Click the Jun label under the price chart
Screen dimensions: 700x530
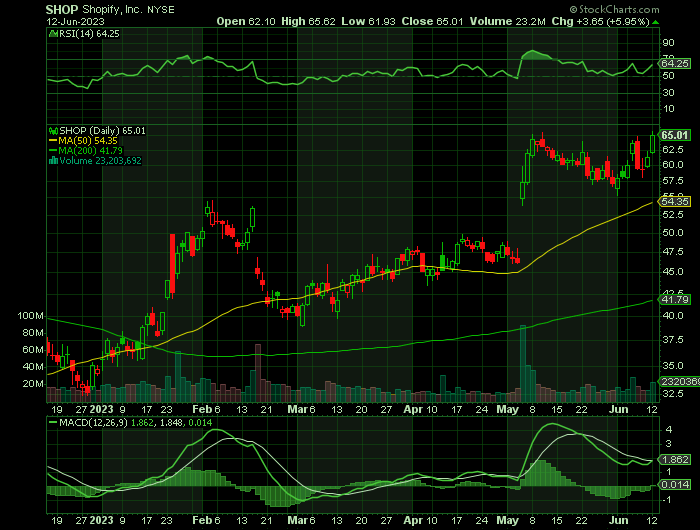tap(619, 409)
